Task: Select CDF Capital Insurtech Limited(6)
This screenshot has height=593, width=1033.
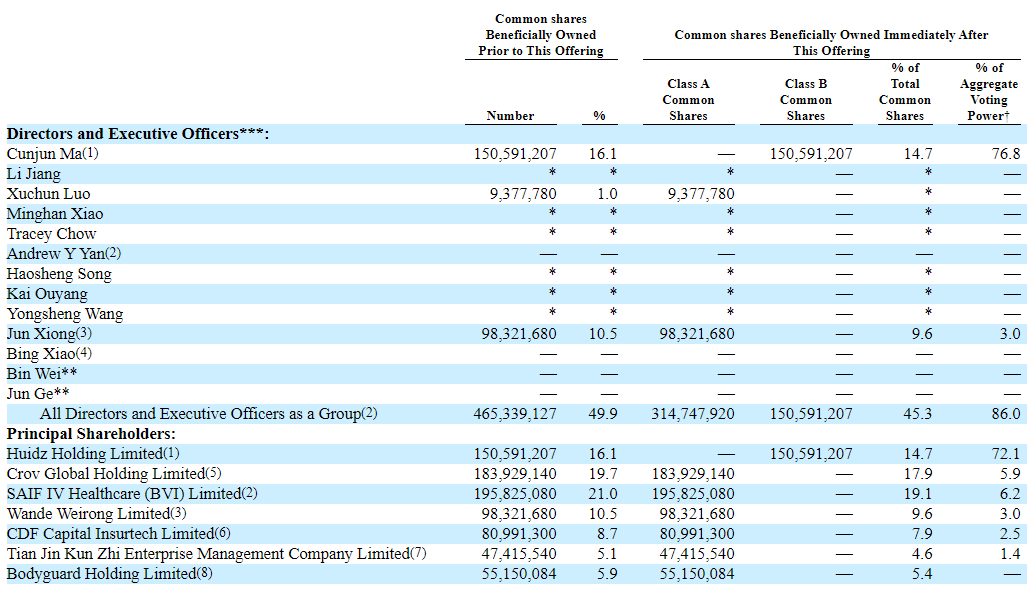Action: pyautogui.click(x=119, y=534)
